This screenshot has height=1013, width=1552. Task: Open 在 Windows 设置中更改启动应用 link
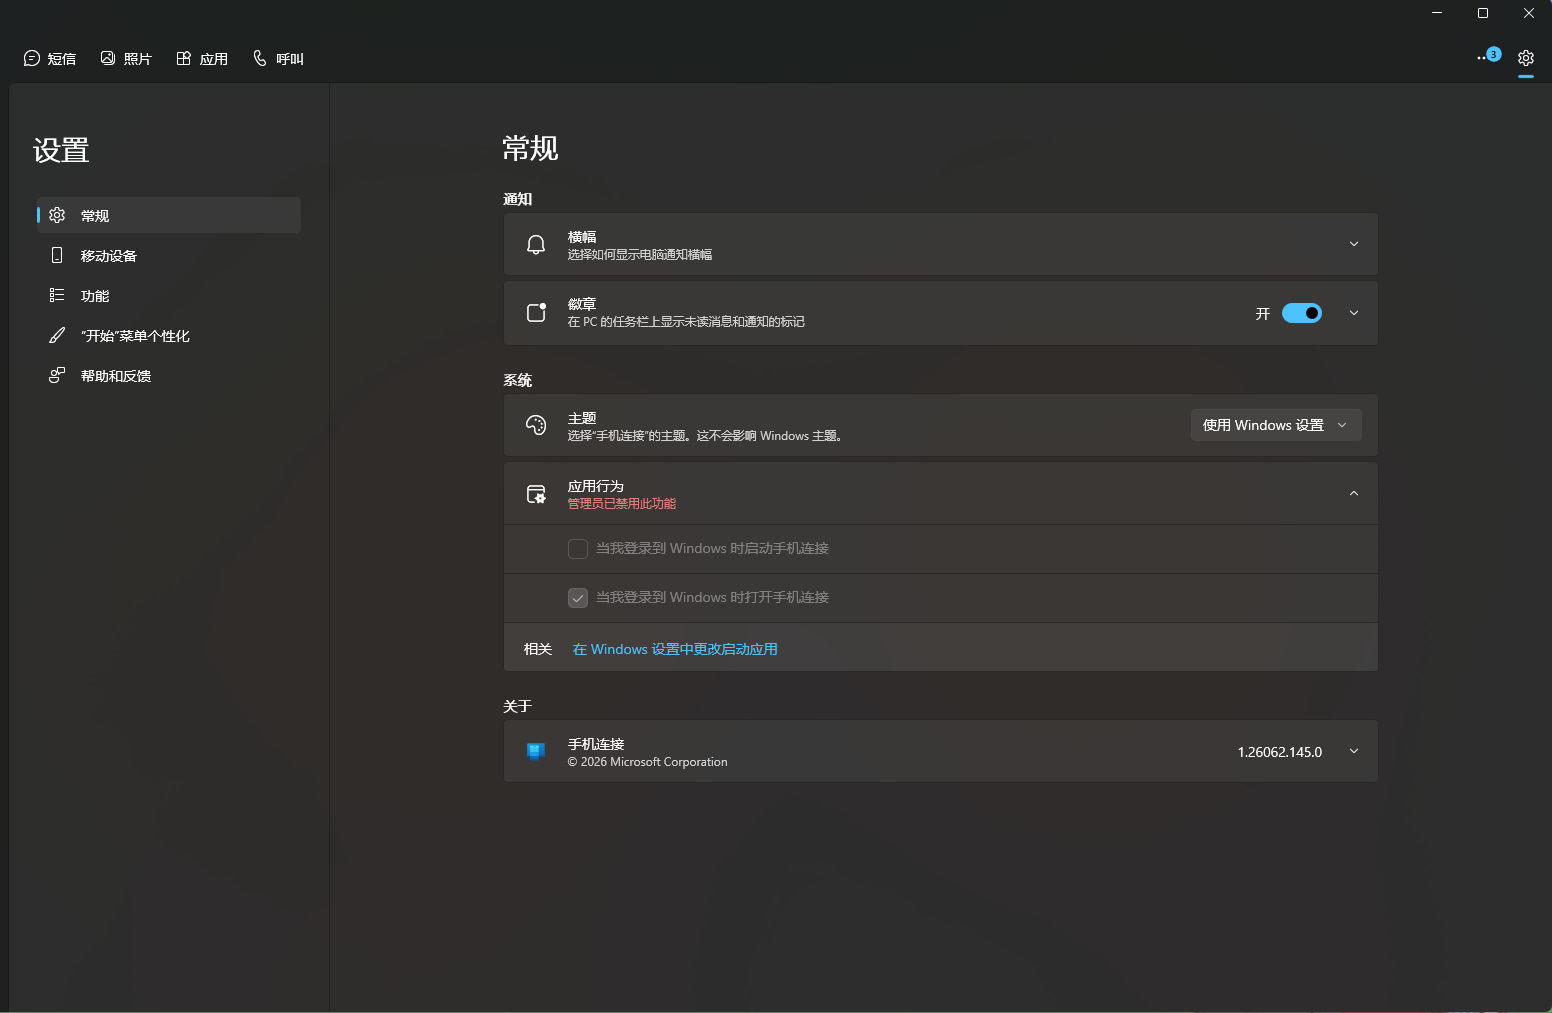pyautogui.click(x=675, y=649)
